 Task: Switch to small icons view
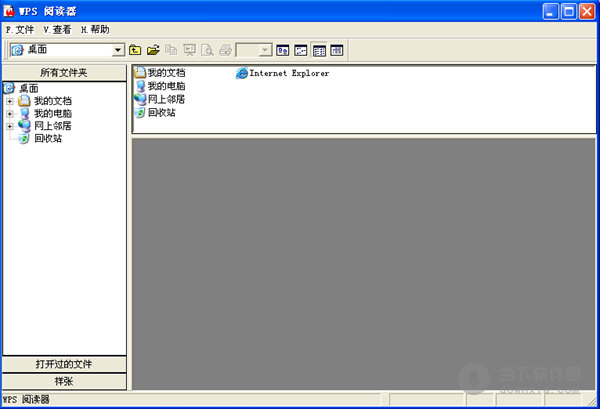301,50
